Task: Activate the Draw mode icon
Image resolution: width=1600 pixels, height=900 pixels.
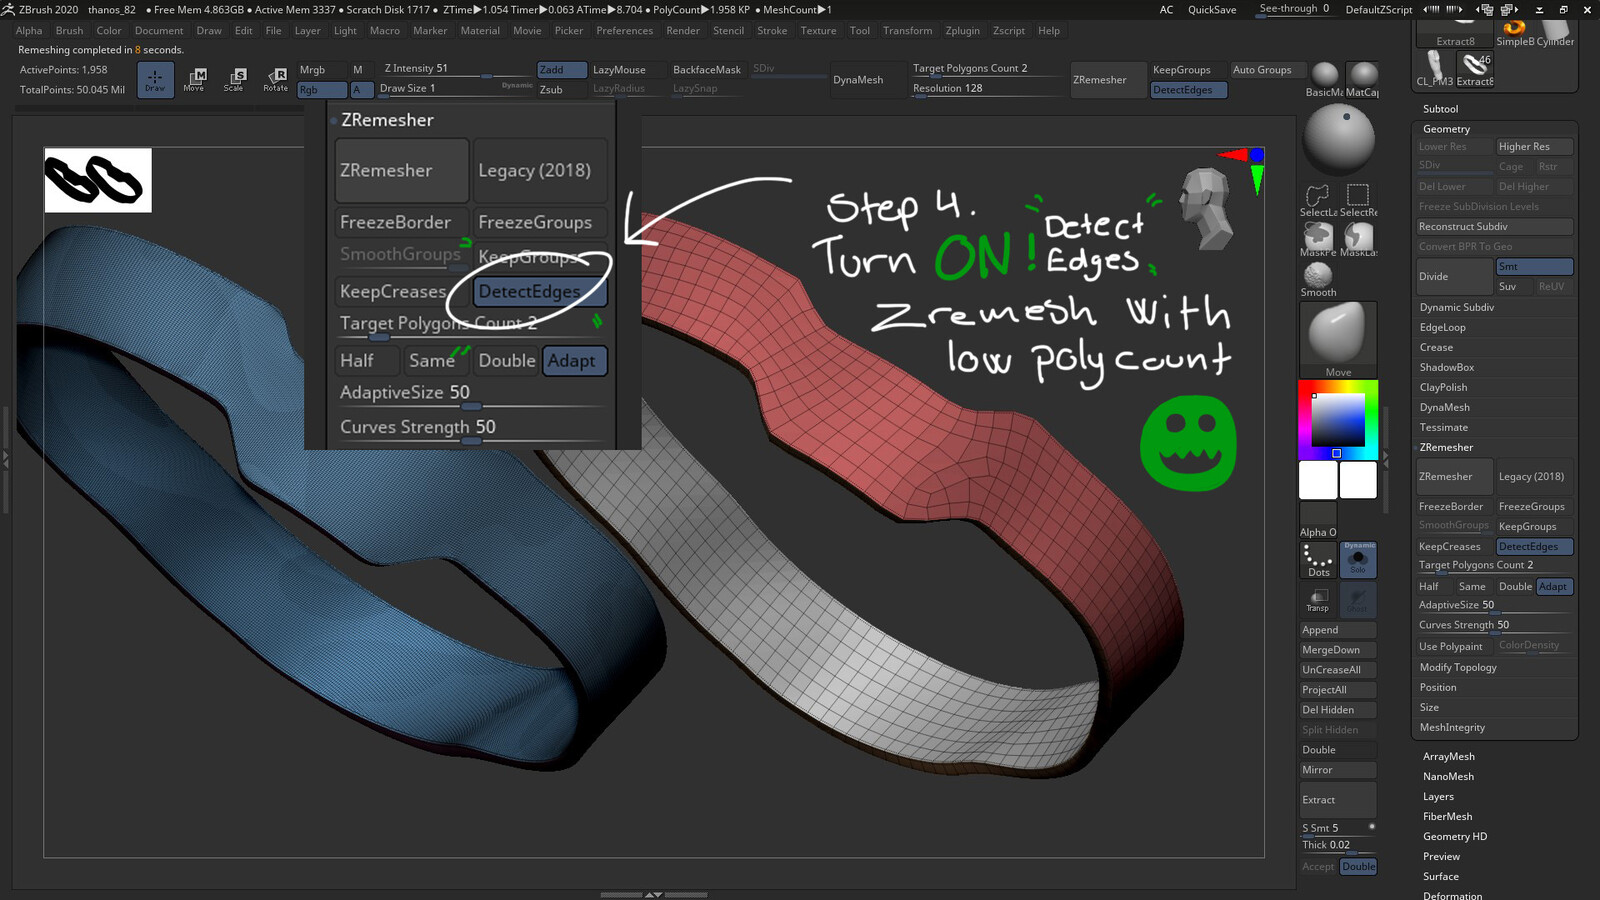Action: [155, 80]
